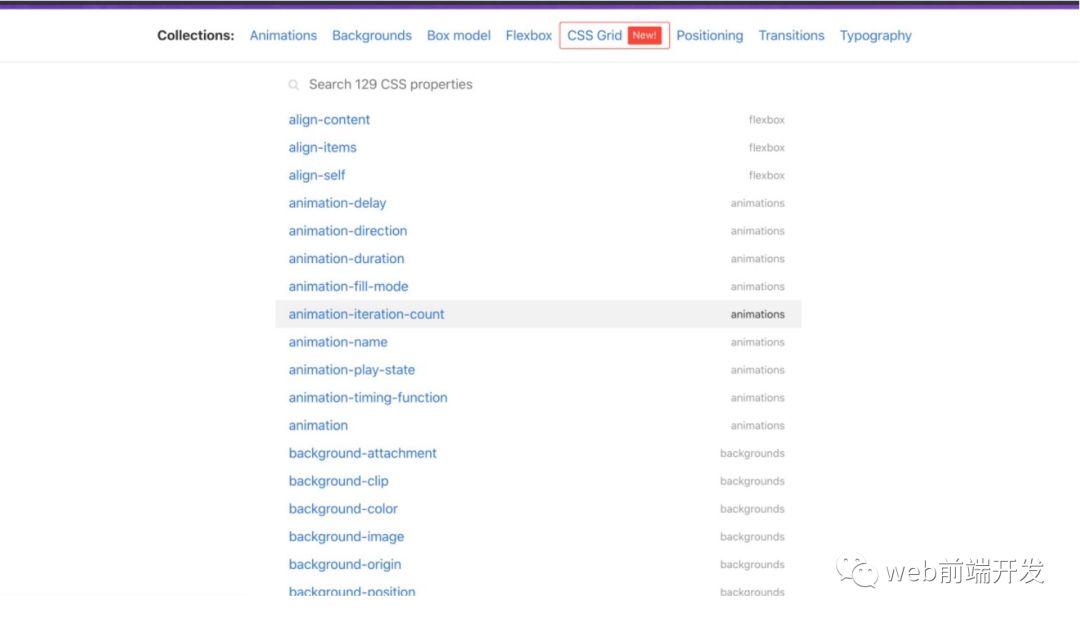Open the Animations collection
1080x619 pixels.
(x=283, y=35)
